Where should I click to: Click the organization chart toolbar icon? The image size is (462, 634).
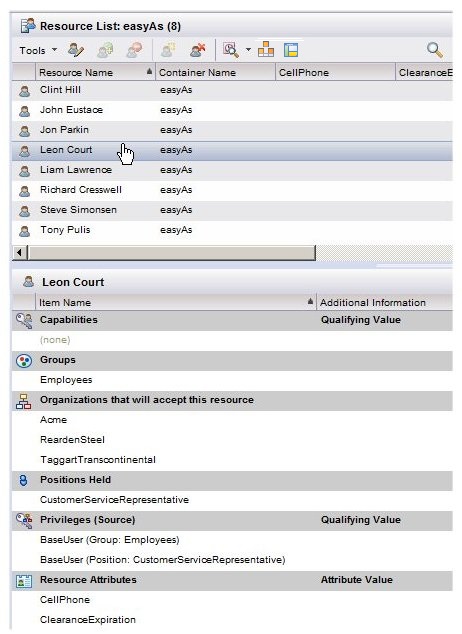(x=266, y=50)
